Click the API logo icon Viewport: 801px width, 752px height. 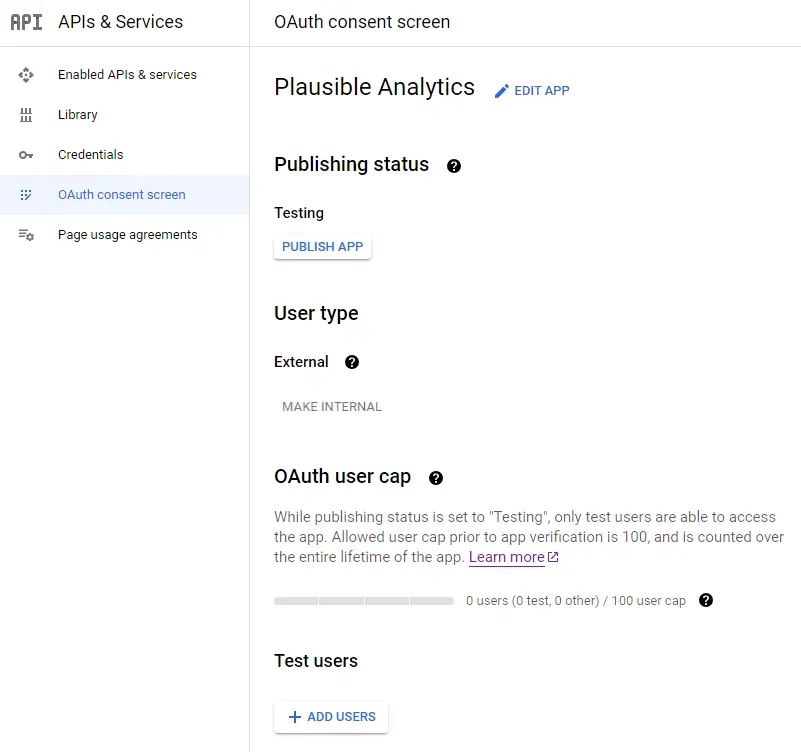coord(27,22)
